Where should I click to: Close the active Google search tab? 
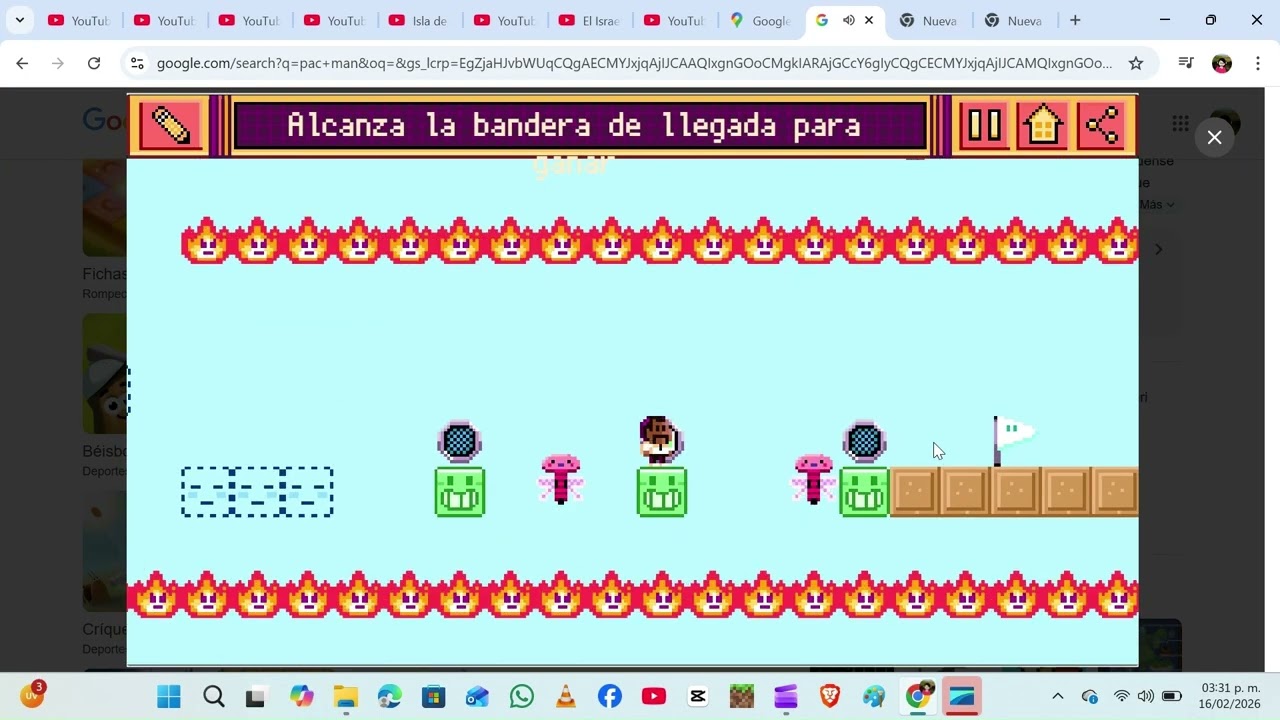pyautogui.click(x=869, y=20)
